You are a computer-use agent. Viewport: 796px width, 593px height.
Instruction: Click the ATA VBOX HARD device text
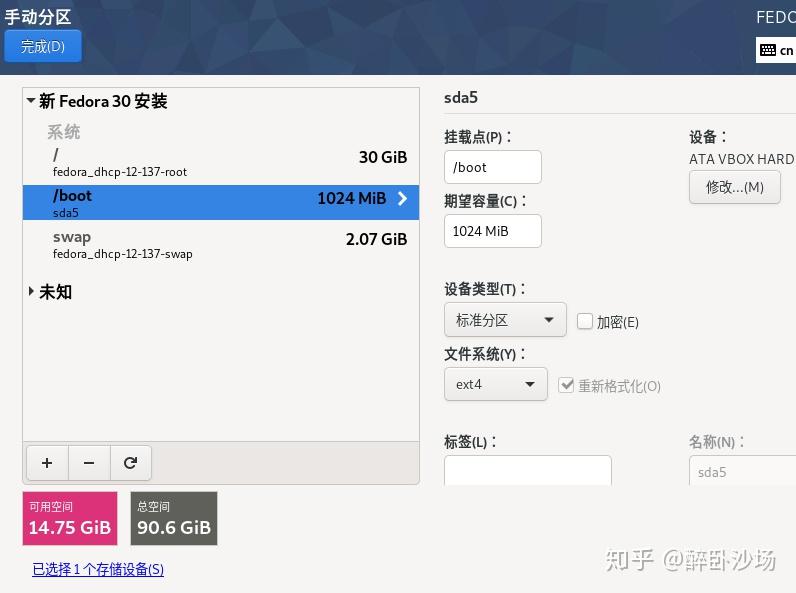click(x=742, y=159)
